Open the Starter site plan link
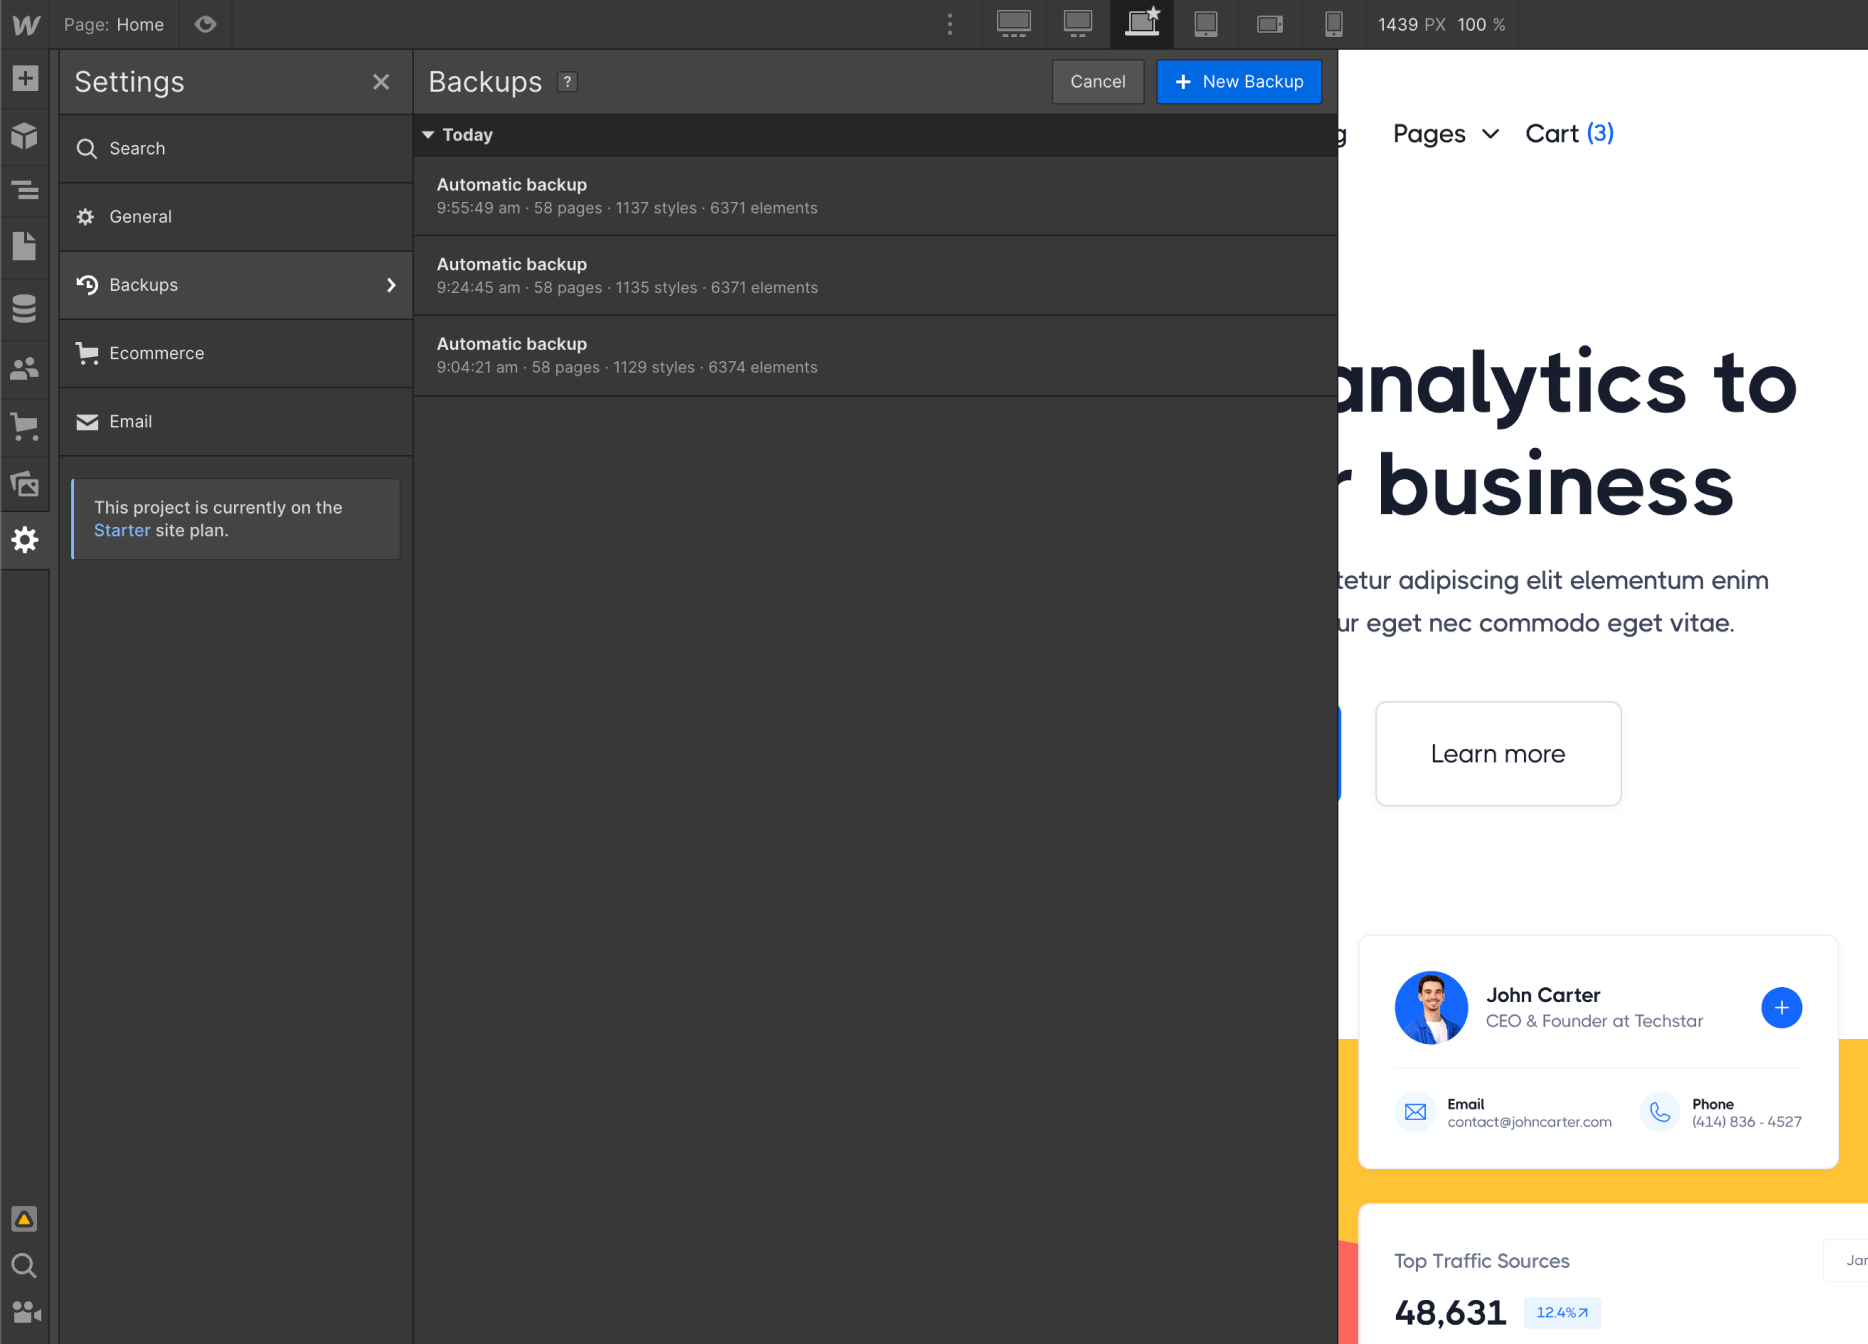The image size is (1868, 1344). (x=122, y=530)
